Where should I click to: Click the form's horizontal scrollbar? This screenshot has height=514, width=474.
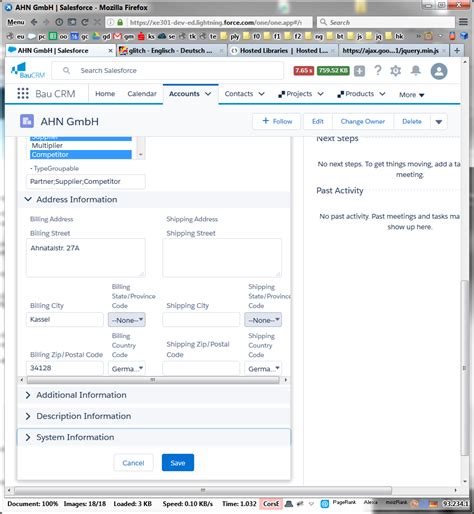click(x=153, y=380)
